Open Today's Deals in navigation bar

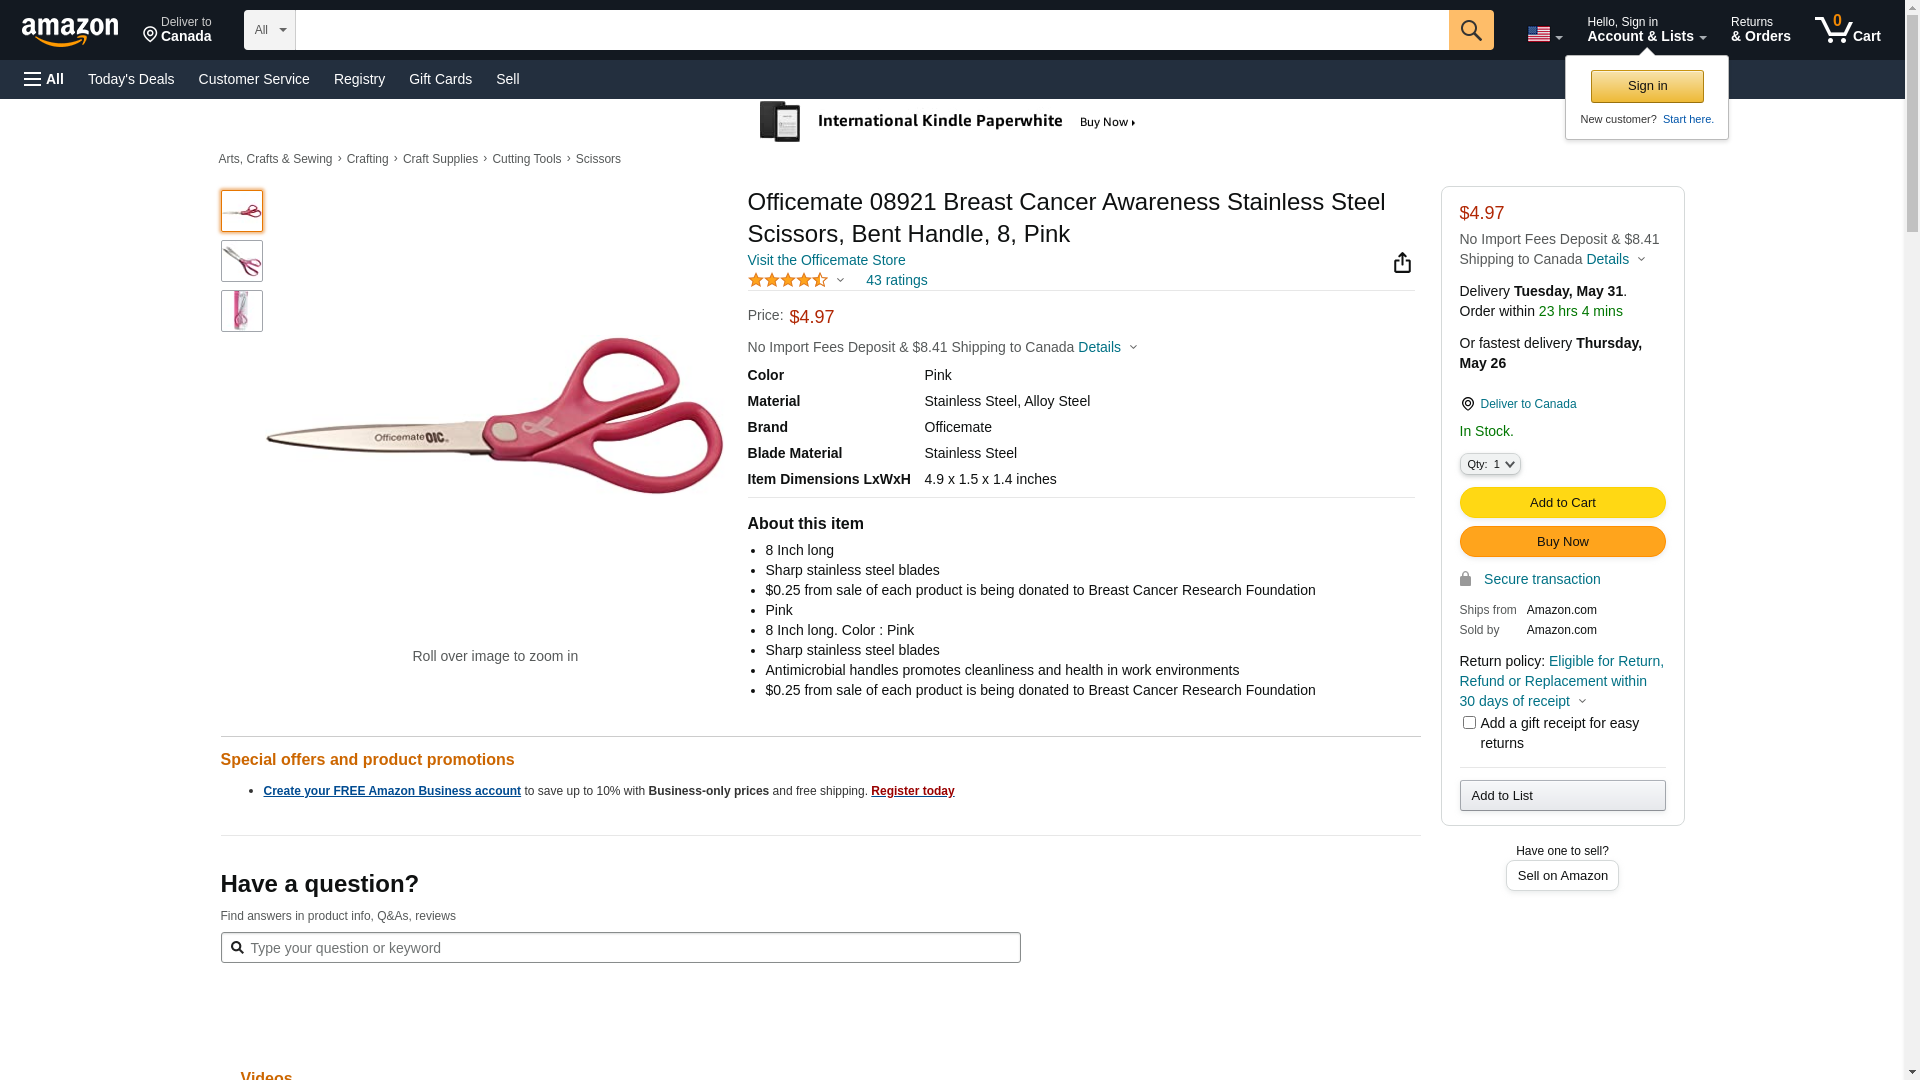(131, 79)
